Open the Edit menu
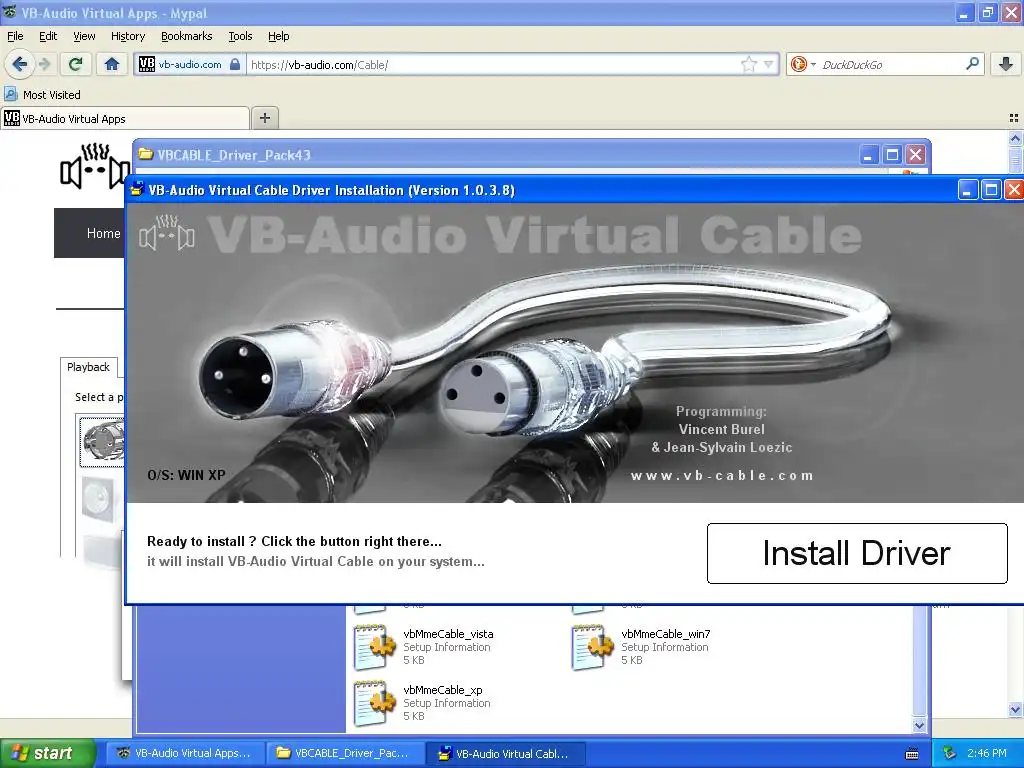Viewport: 1024px width, 768px height. [48, 36]
